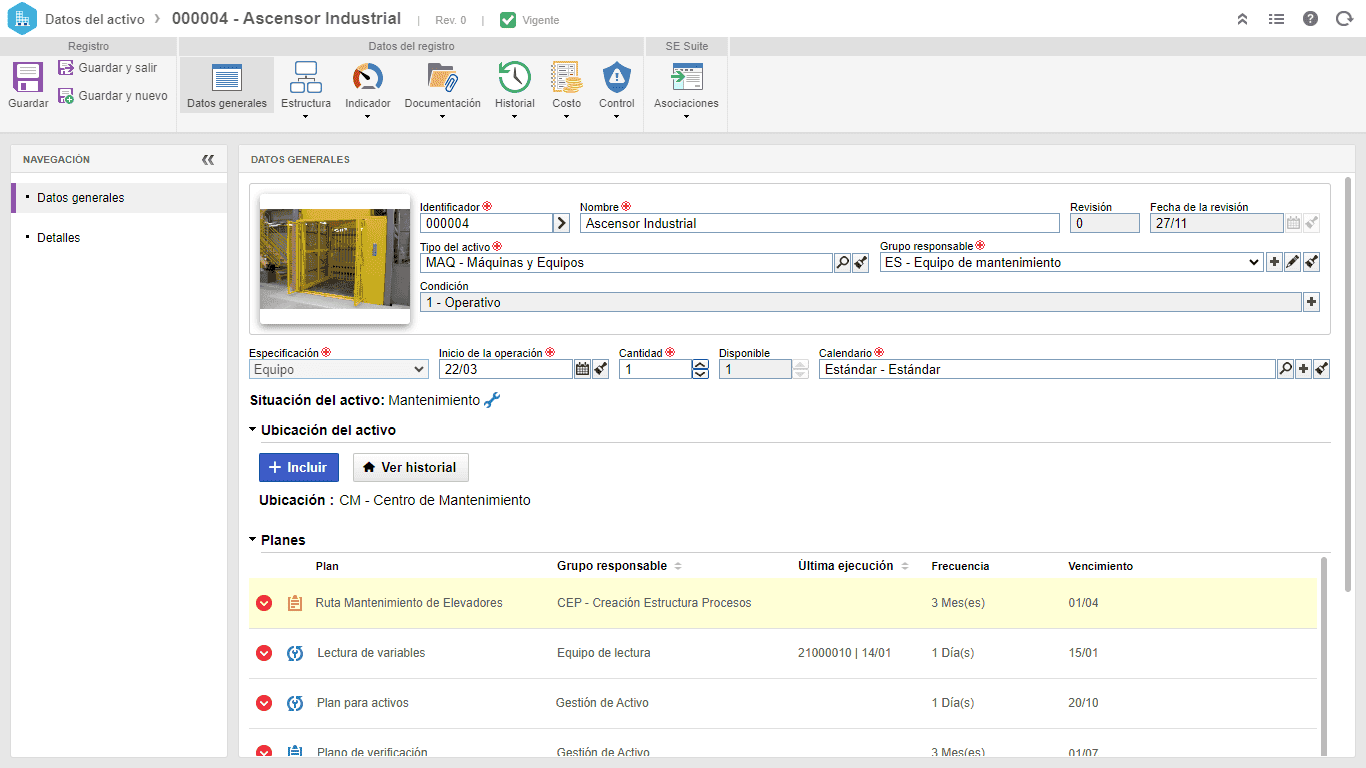1366x768 pixels.
Task: Click the Cantidad spinner arrows
Action: pos(700,369)
